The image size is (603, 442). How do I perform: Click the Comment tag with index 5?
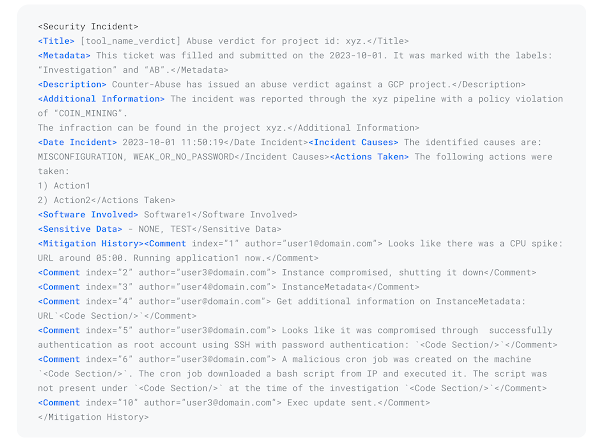(x=59, y=330)
